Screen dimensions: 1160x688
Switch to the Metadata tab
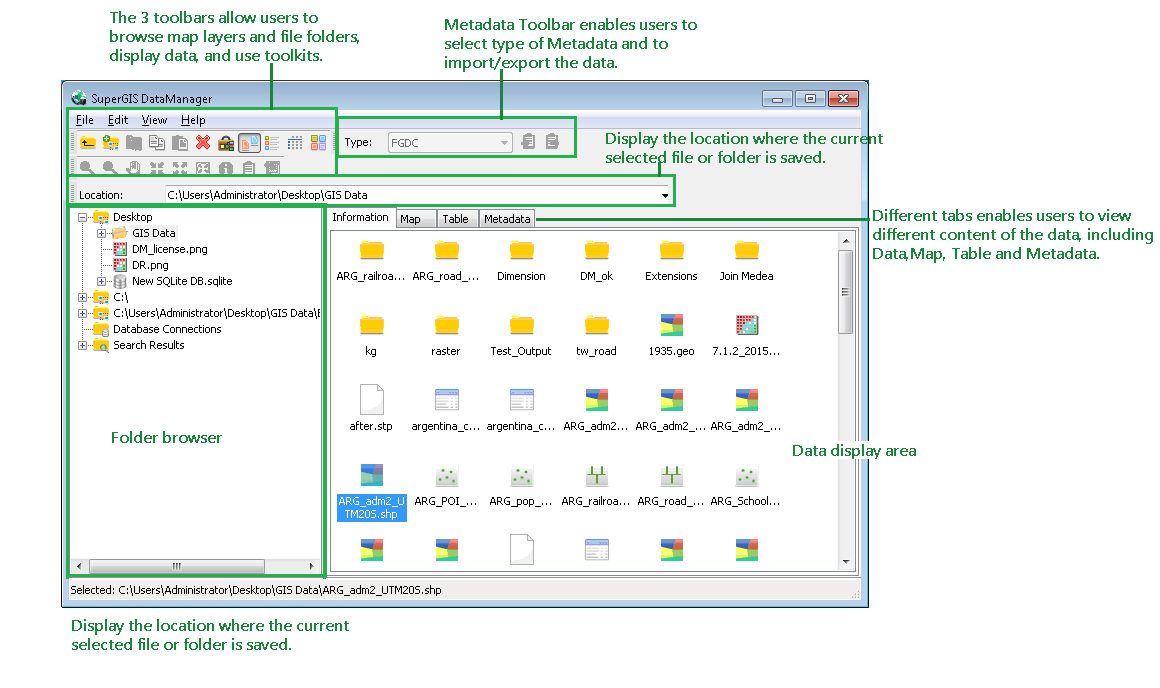click(x=507, y=219)
